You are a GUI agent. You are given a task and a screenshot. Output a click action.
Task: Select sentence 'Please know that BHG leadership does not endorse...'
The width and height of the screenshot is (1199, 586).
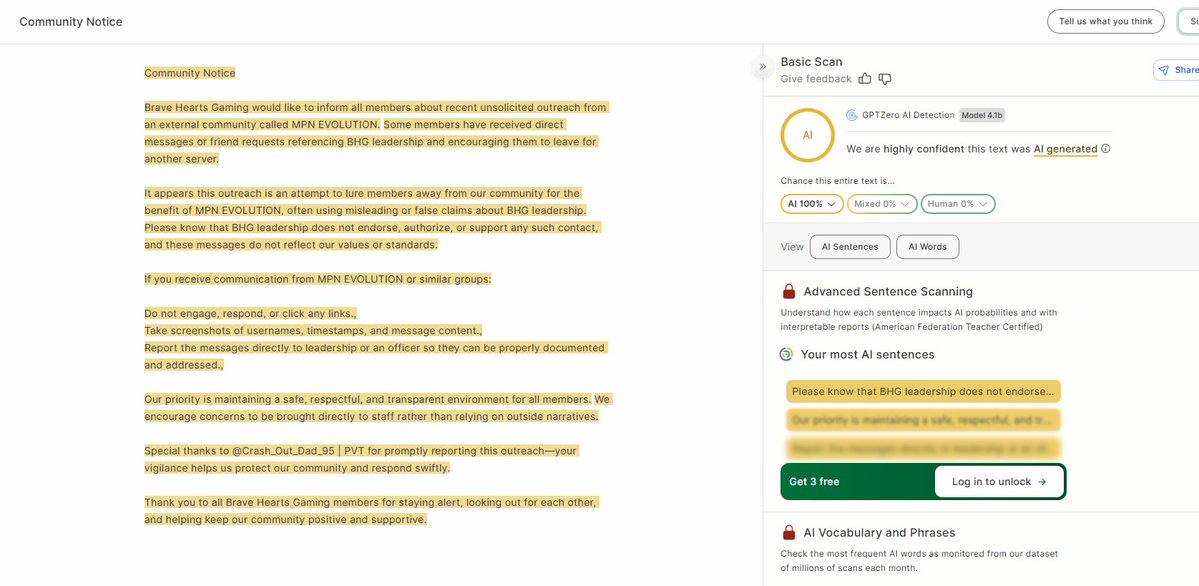(x=923, y=391)
